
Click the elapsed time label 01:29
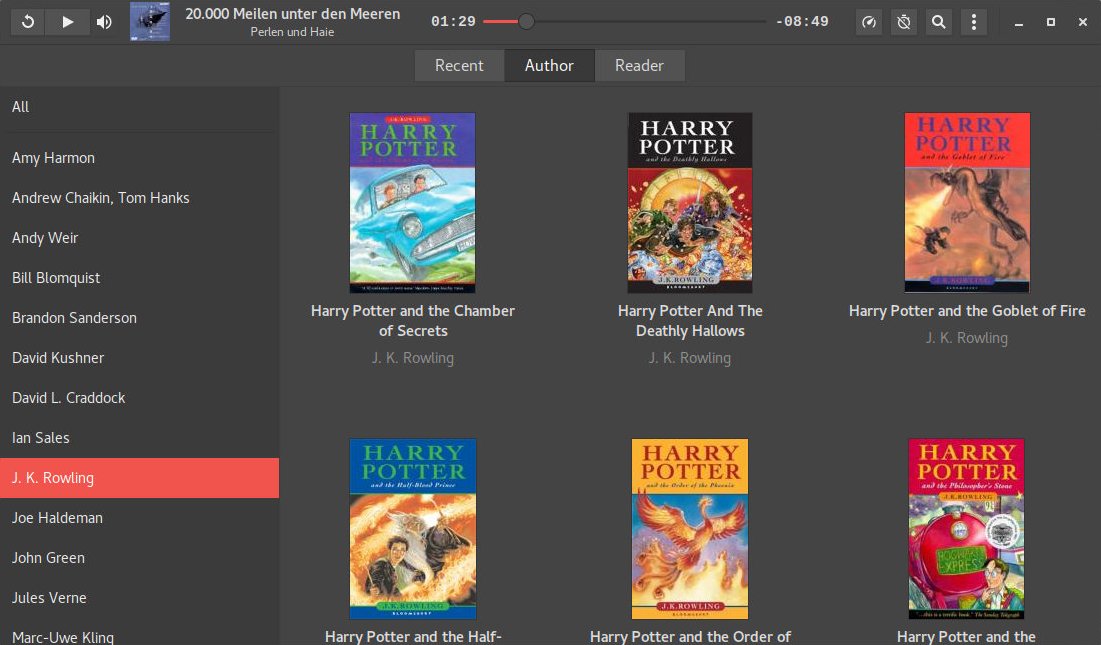coord(454,22)
